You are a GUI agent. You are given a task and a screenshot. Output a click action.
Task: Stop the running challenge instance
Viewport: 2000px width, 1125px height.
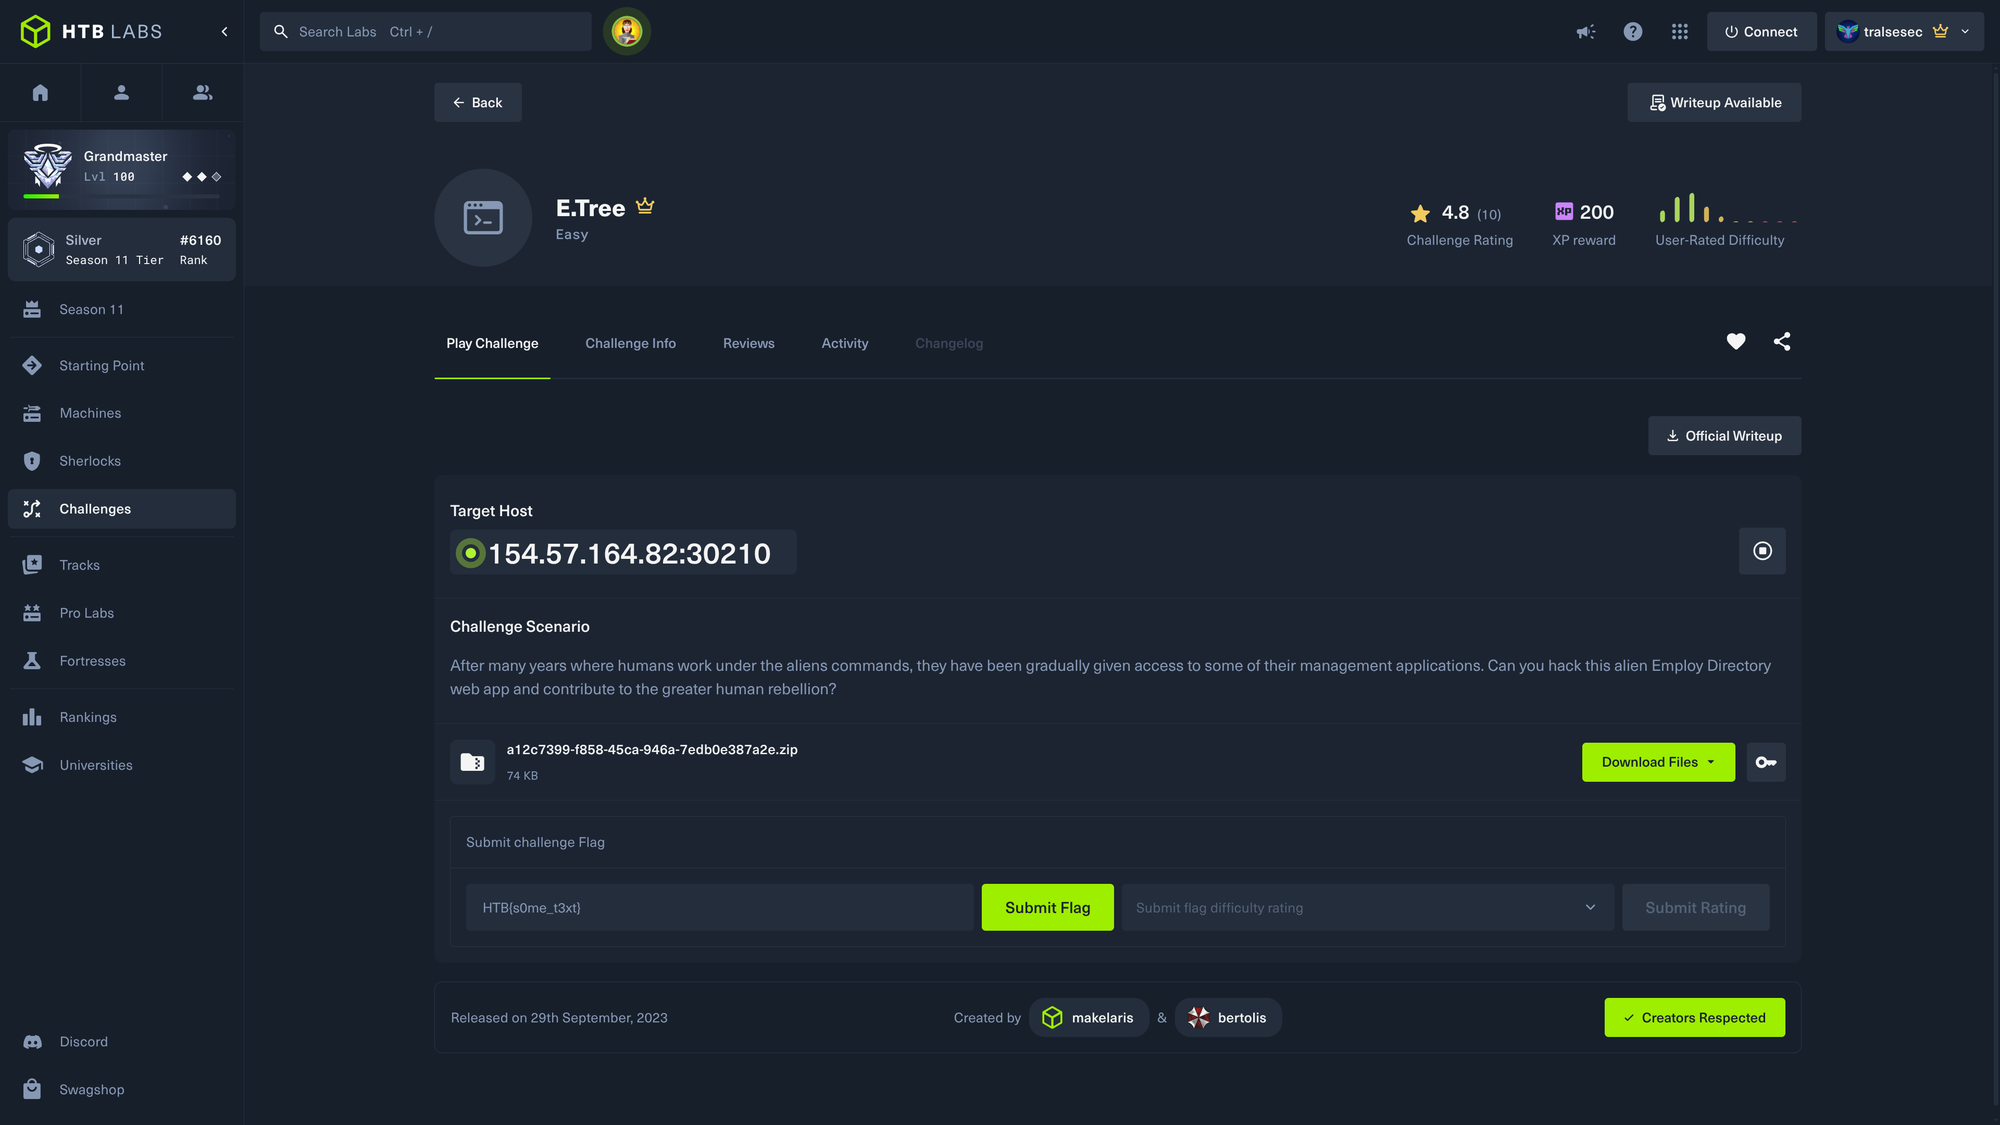(1762, 551)
